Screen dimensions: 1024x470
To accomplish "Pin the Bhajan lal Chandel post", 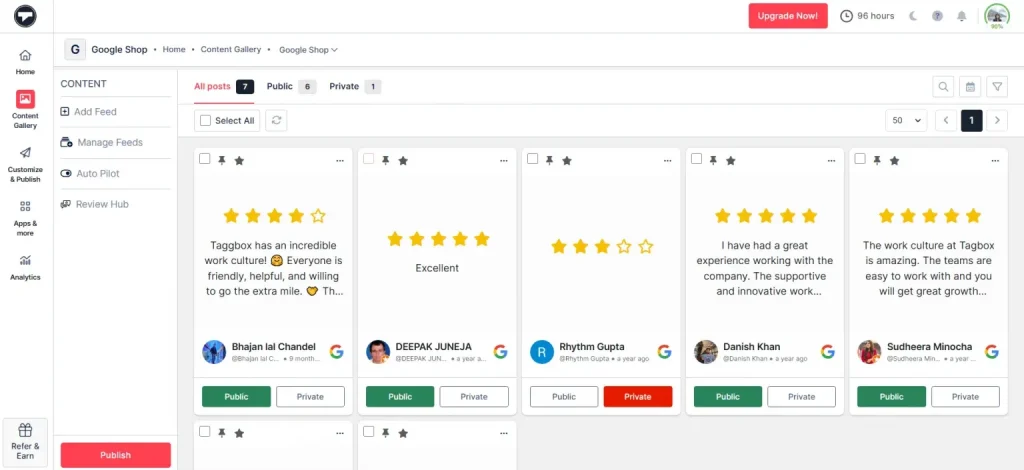I will click(222, 160).
